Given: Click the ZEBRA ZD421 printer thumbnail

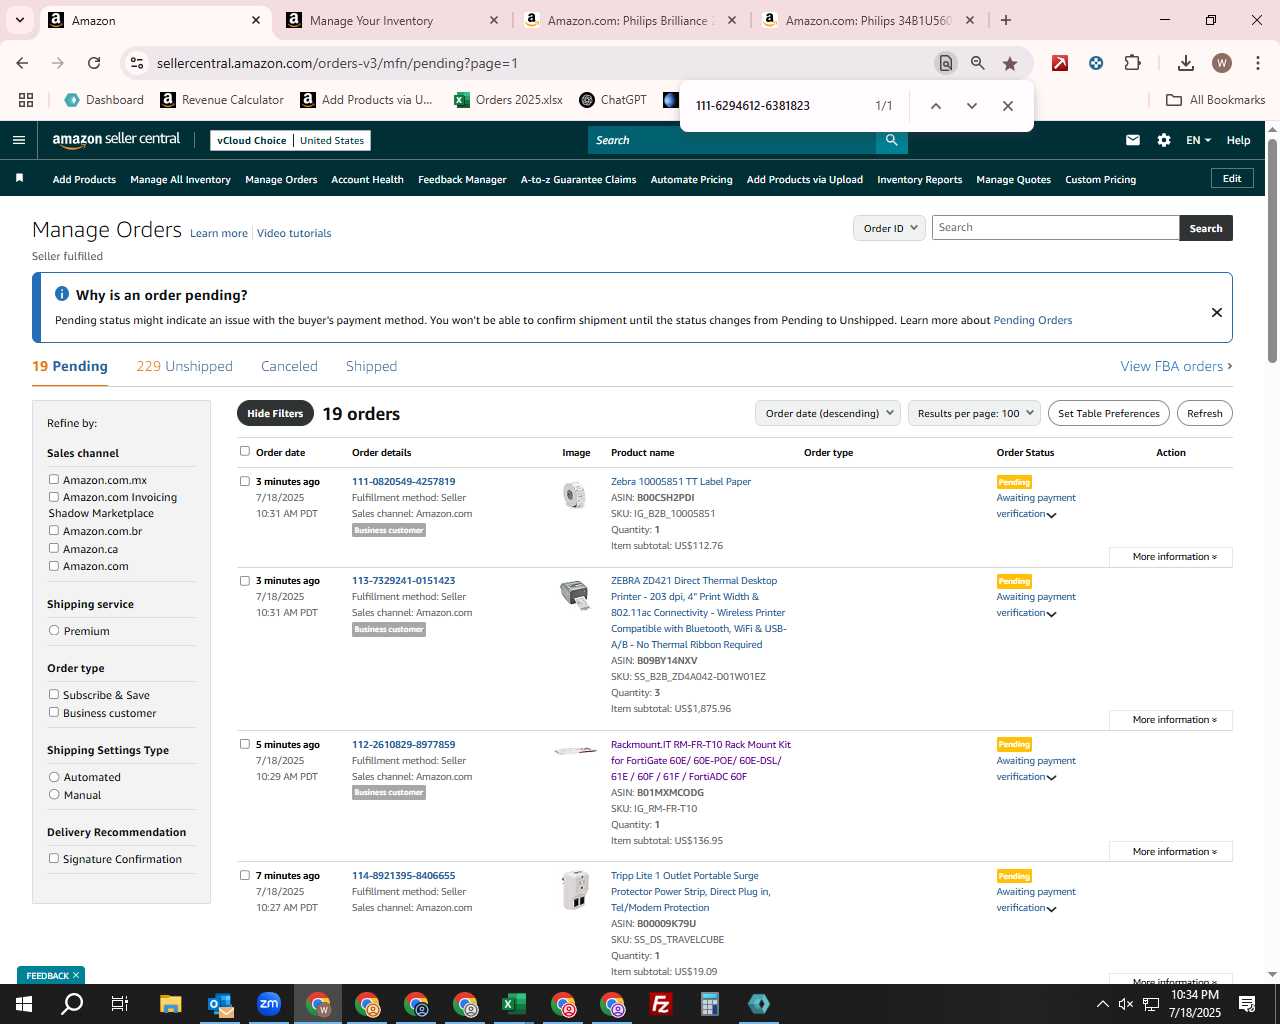Looking at the screenshot, I should pos(574,594).
